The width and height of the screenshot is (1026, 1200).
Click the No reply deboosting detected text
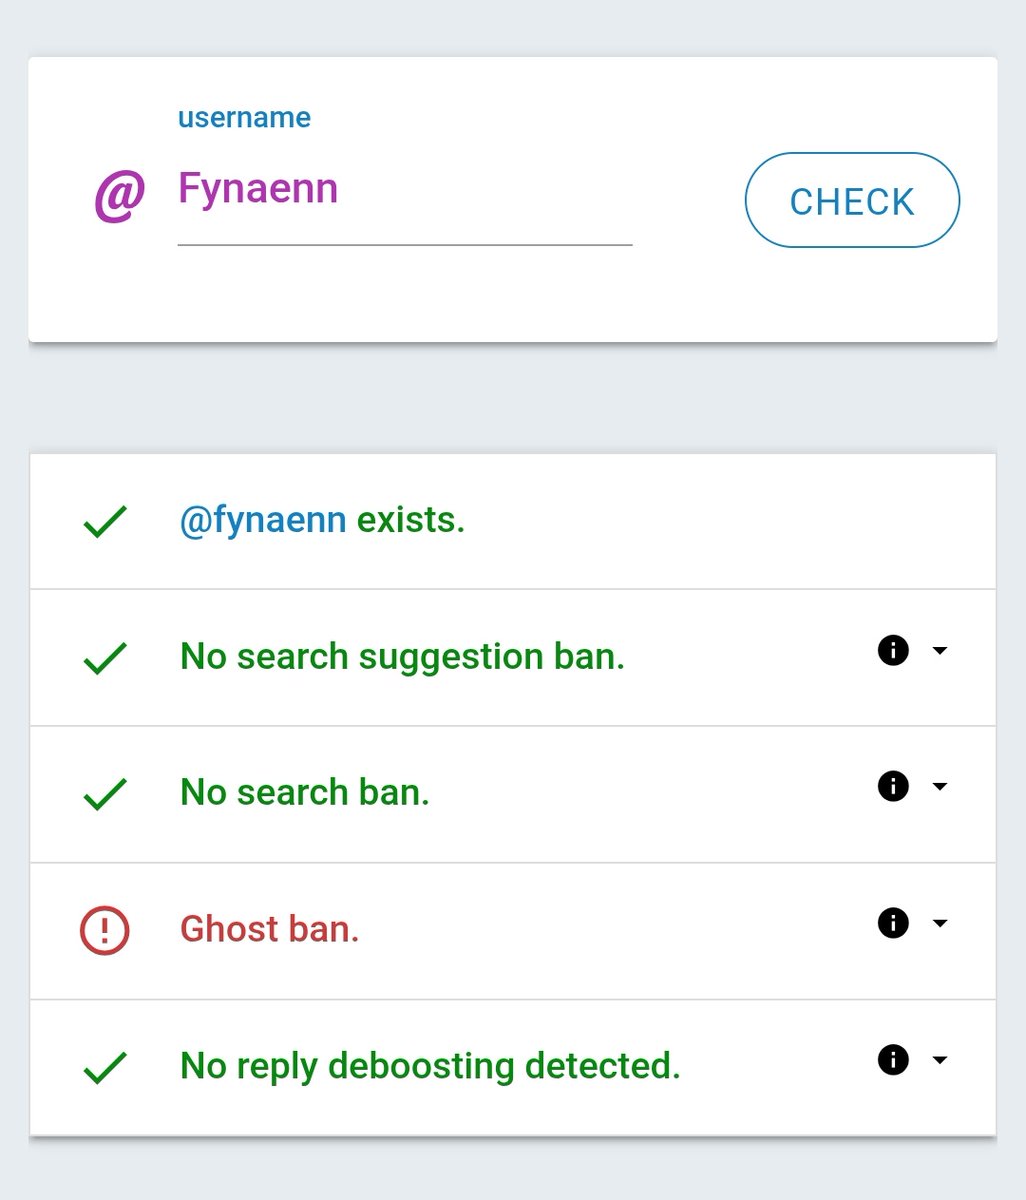click(430, 1066)
